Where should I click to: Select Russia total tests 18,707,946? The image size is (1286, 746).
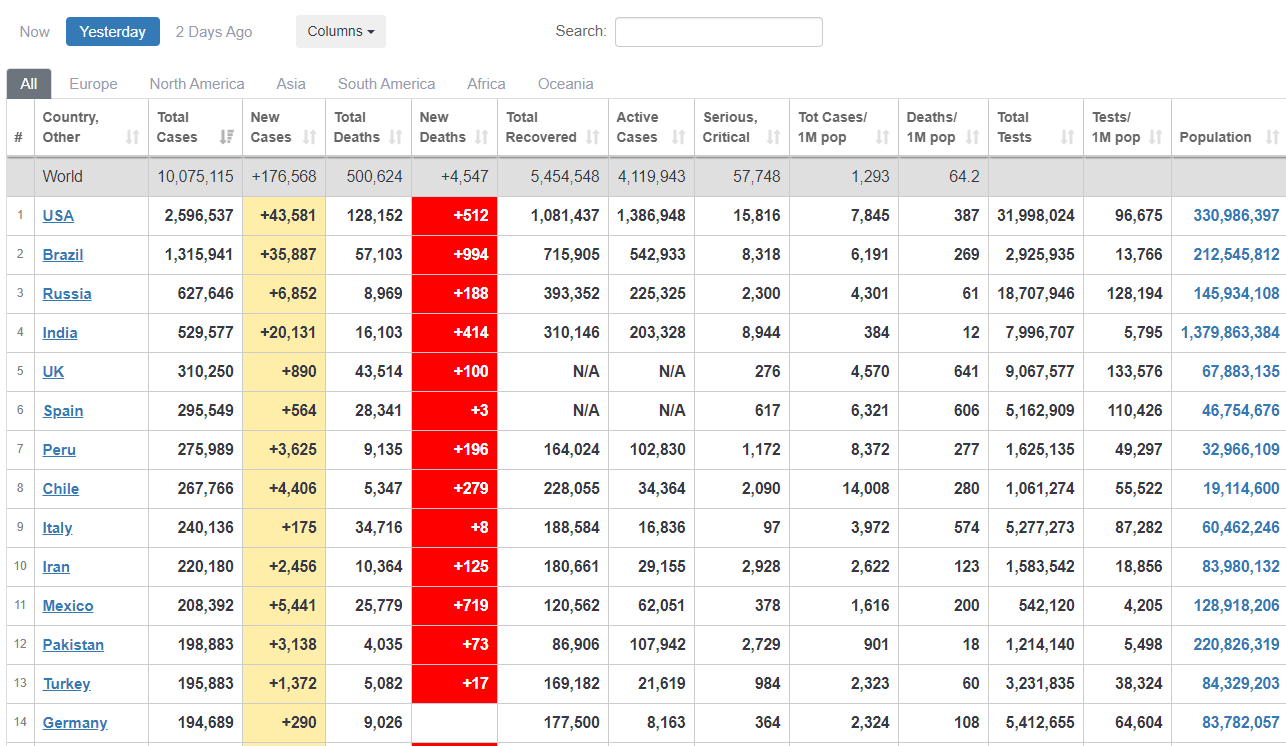point(1035,294)
